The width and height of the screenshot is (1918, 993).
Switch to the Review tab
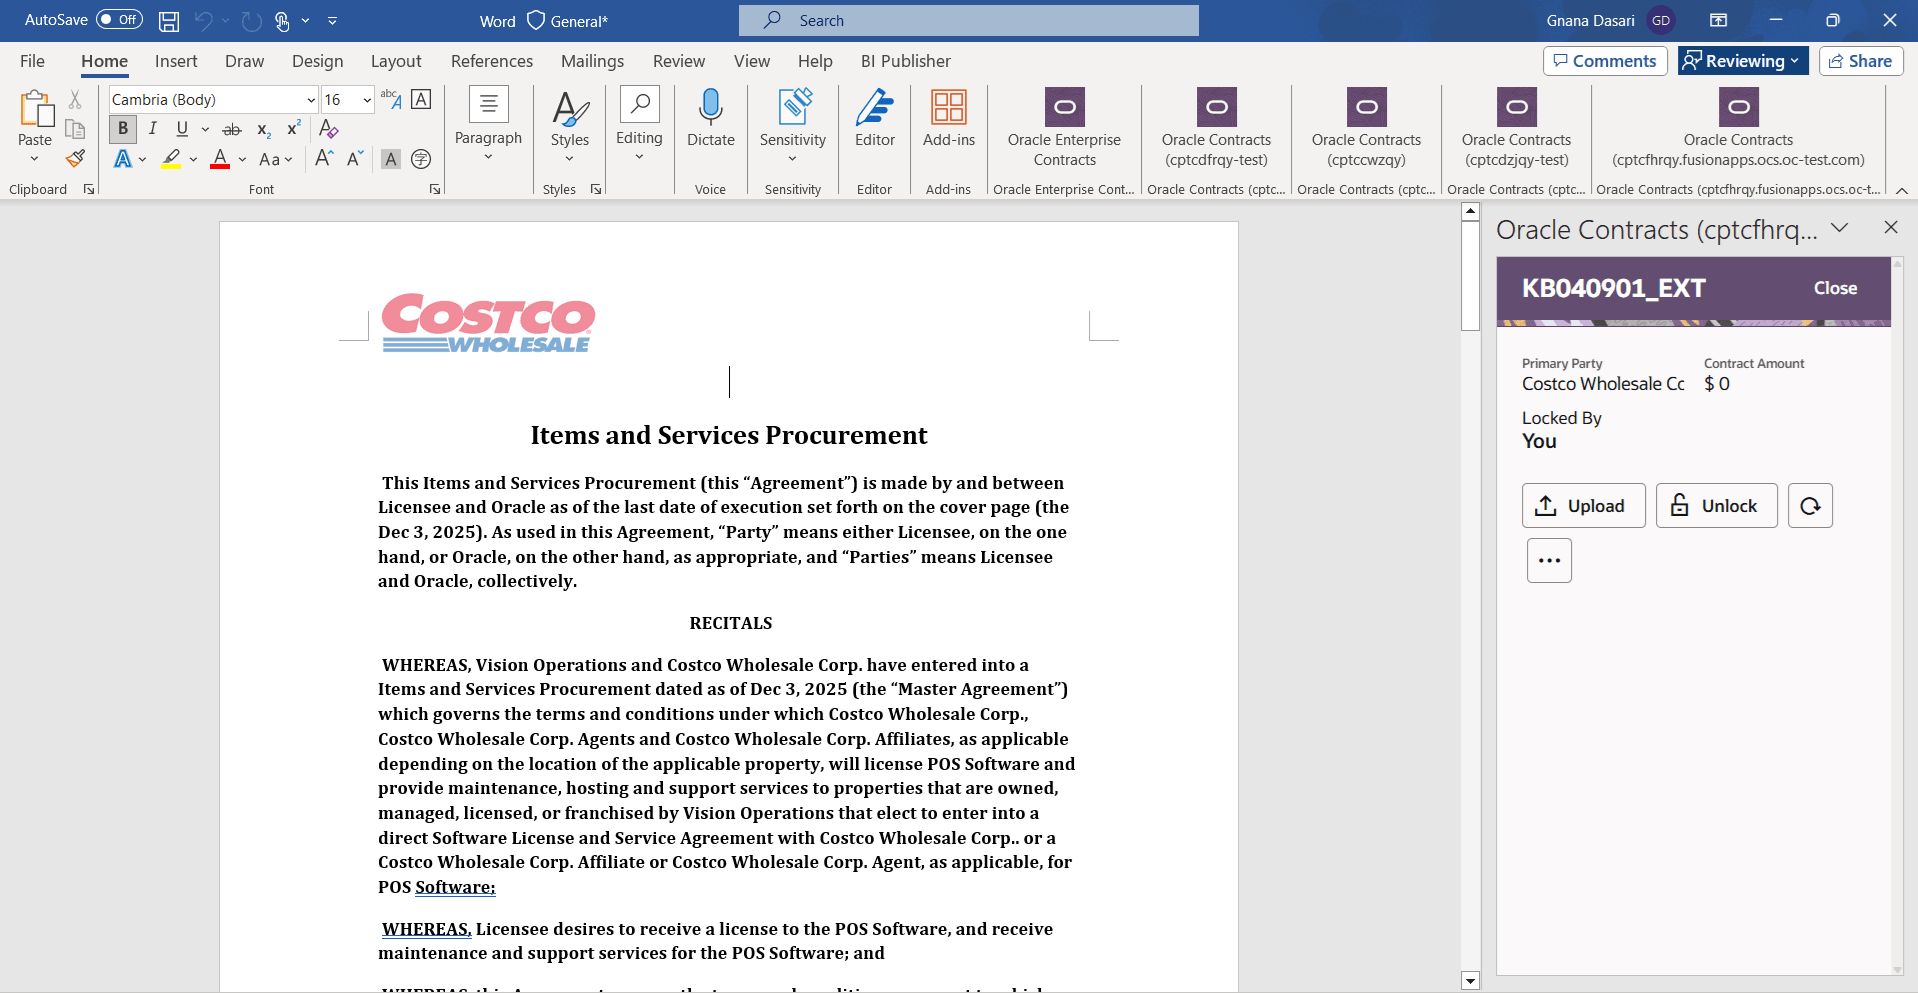pyautogui.click(x=679, y=61)
